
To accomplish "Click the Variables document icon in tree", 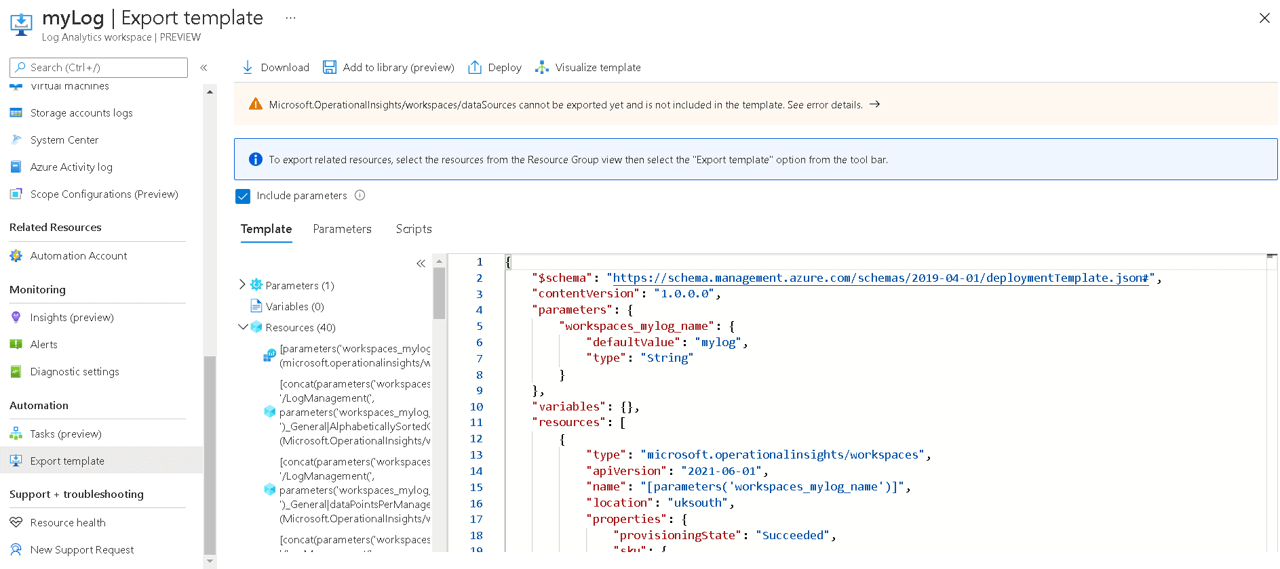I will tap(256, 306).
